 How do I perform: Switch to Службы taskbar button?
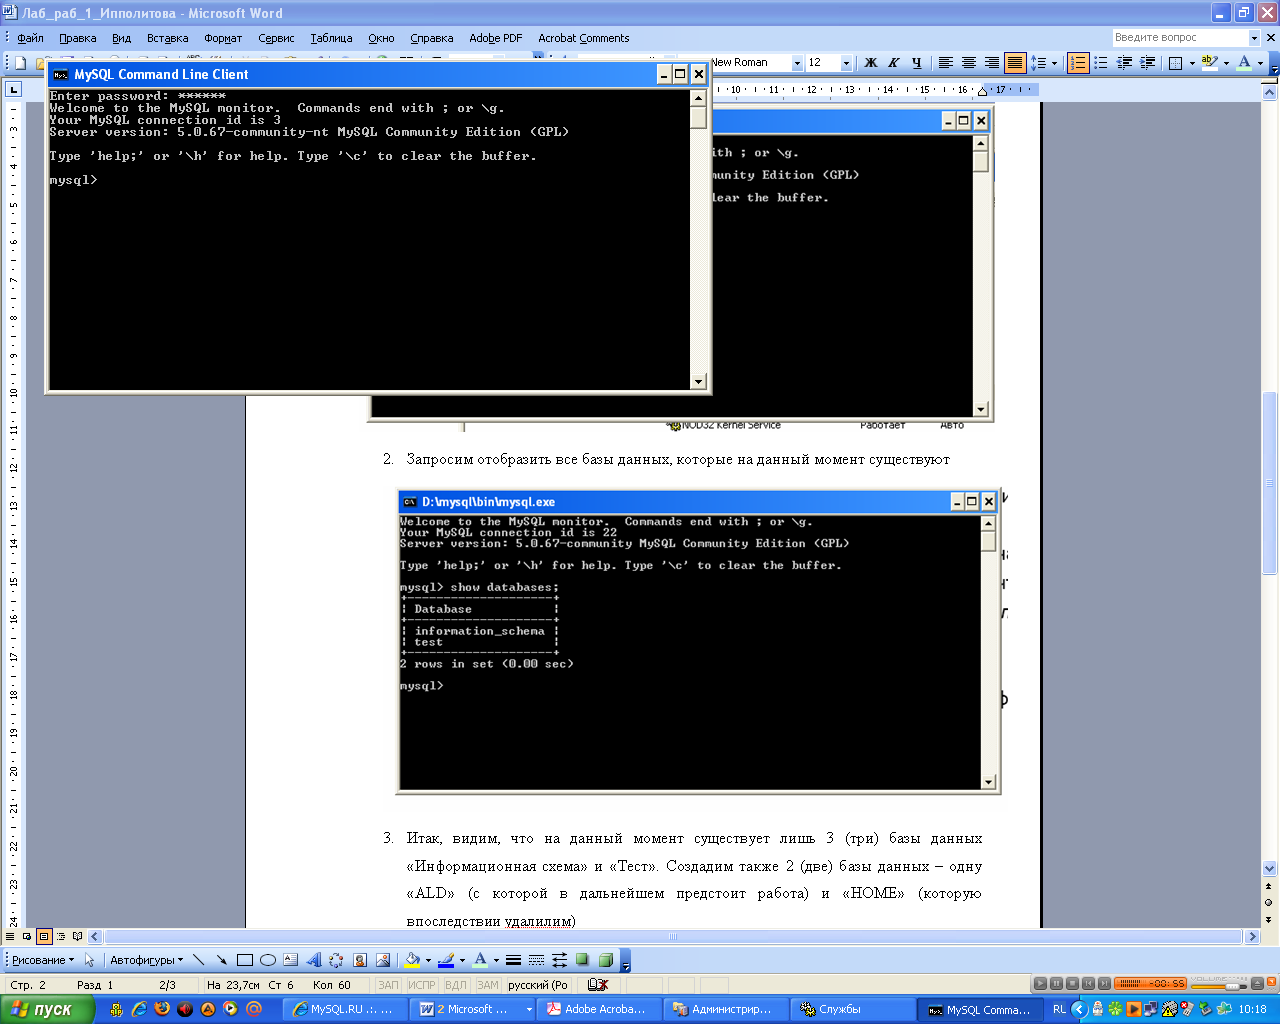point(851,1009)
